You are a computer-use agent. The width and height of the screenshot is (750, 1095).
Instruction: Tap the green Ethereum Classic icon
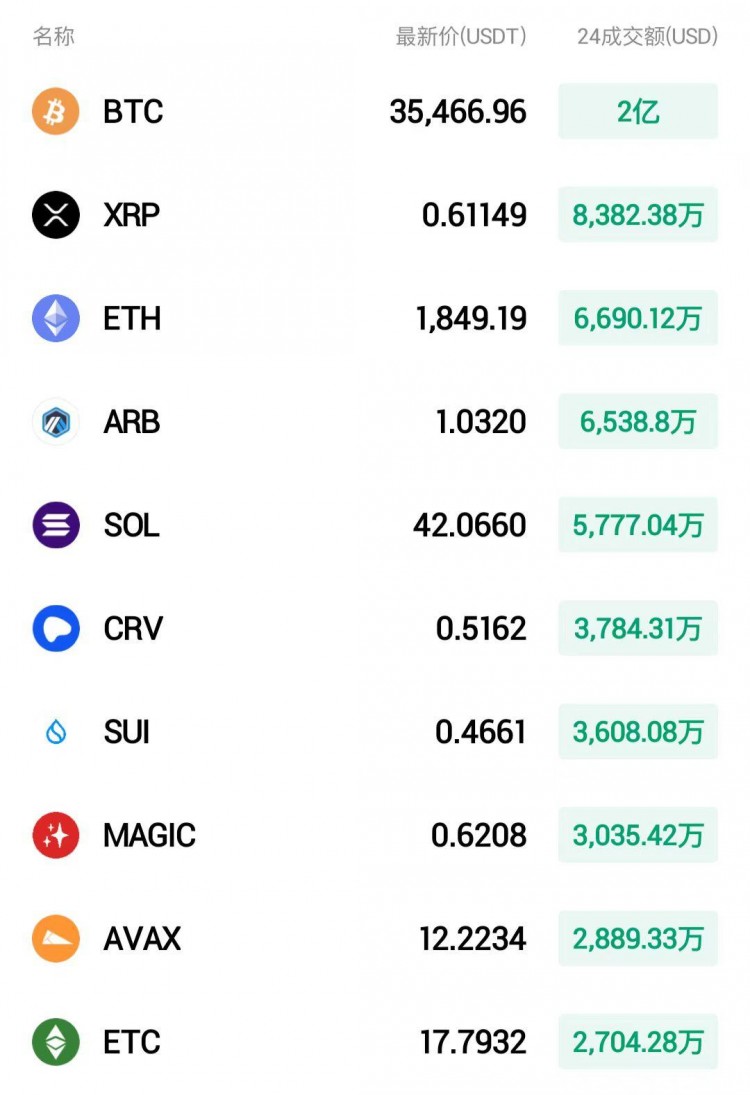pyautogui.click(x=56, y=1041)
